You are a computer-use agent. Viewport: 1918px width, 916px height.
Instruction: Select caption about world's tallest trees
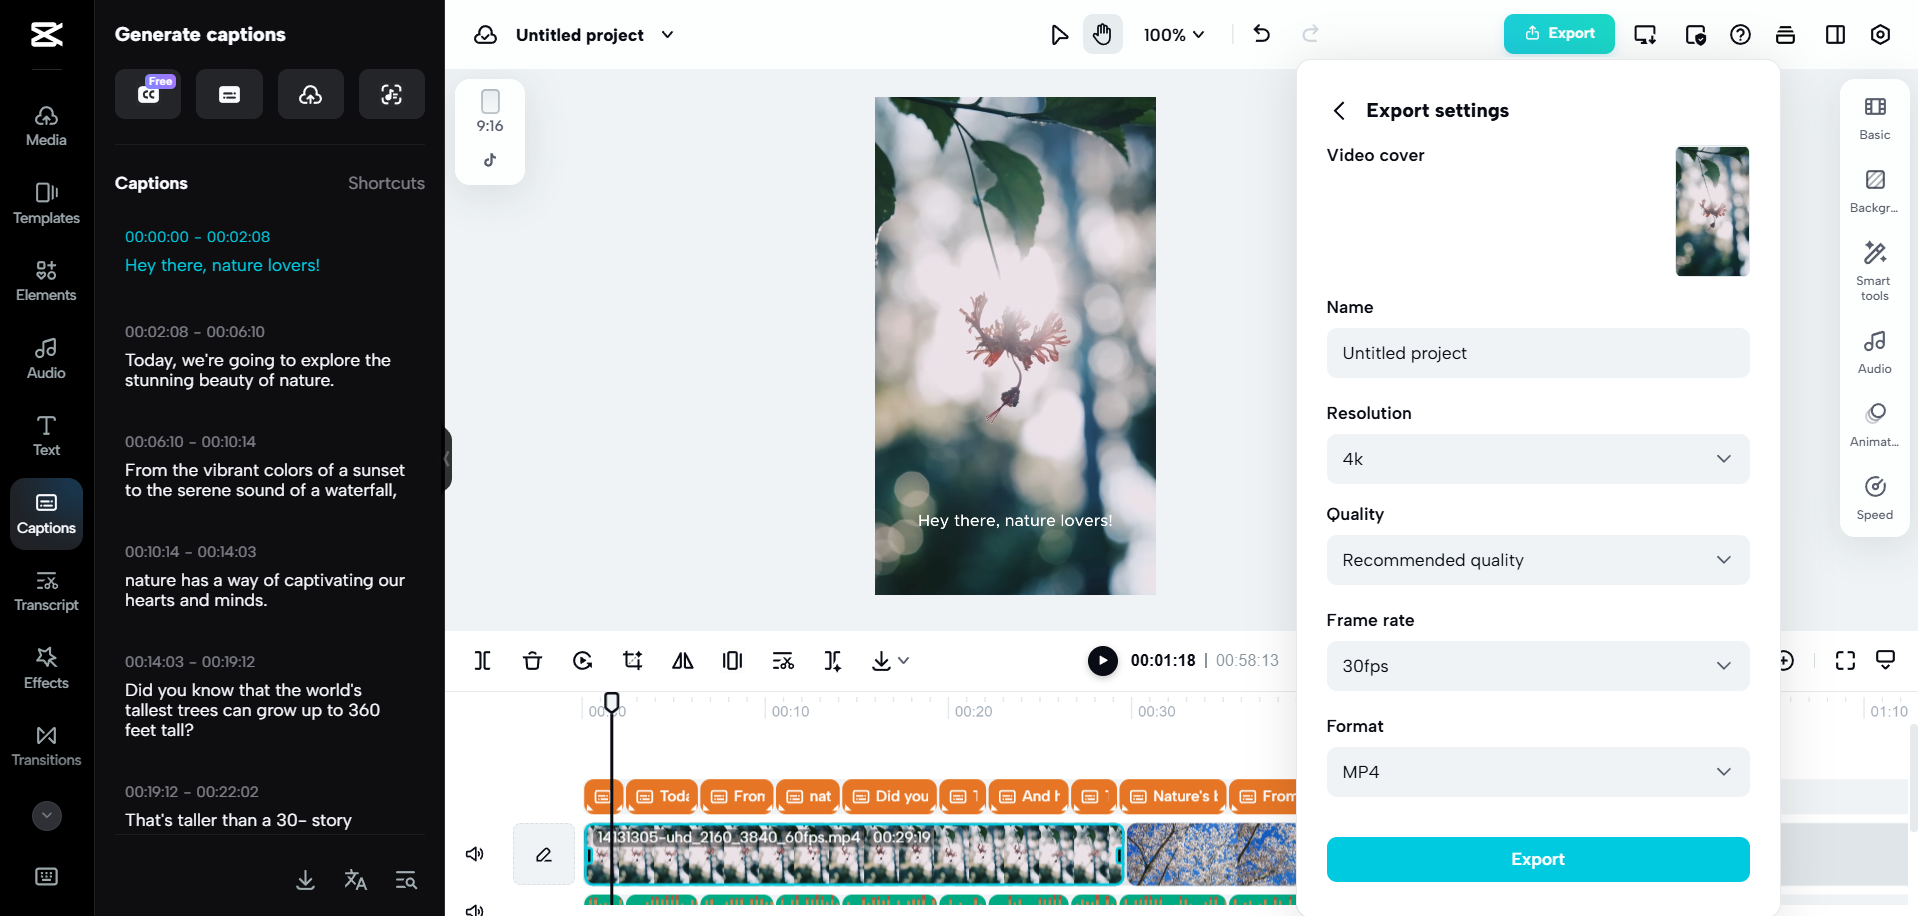click(x=252, y=710)
